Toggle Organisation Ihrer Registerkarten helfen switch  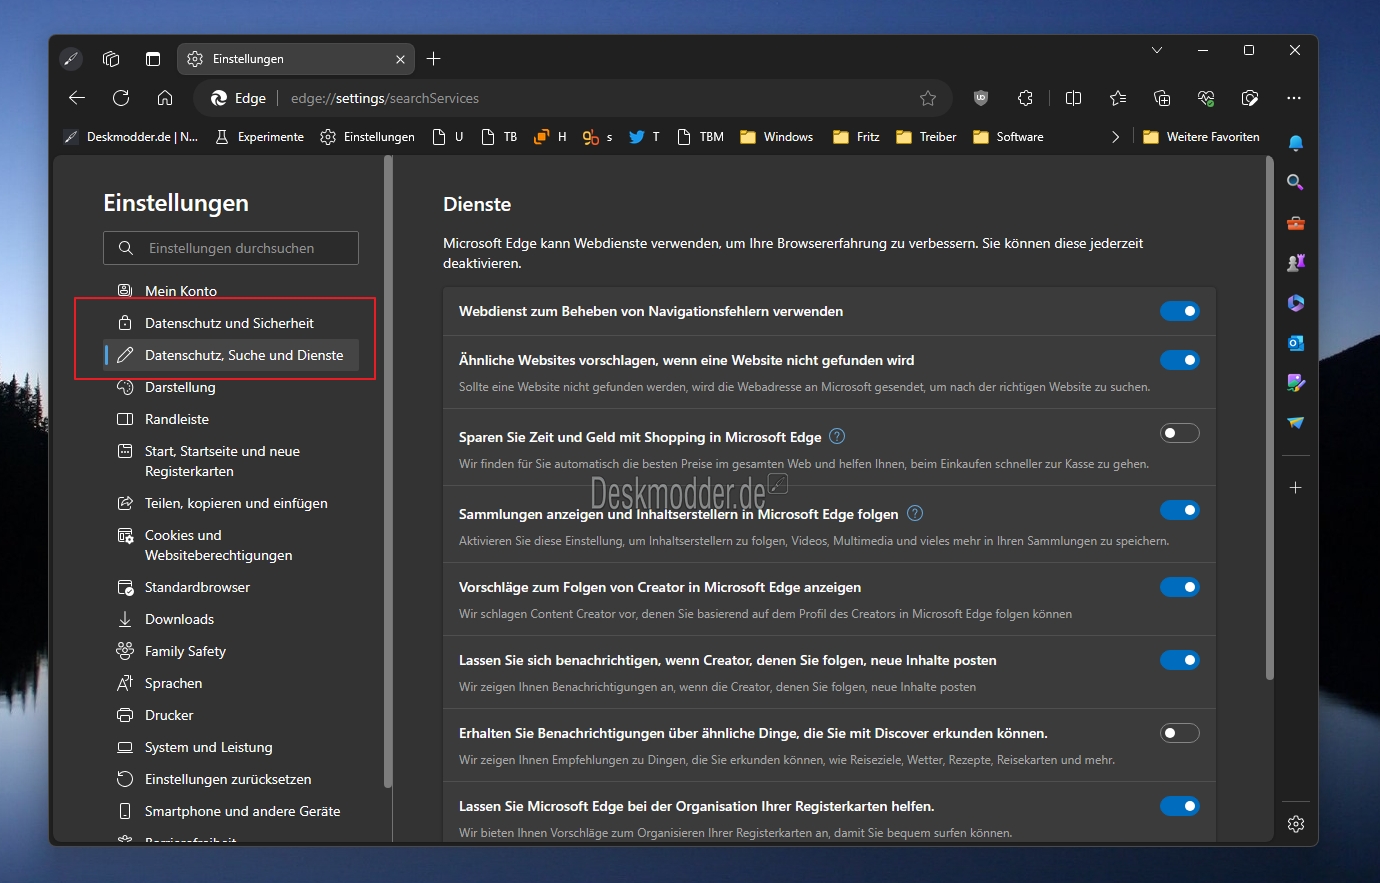[x=1180, y=806]
